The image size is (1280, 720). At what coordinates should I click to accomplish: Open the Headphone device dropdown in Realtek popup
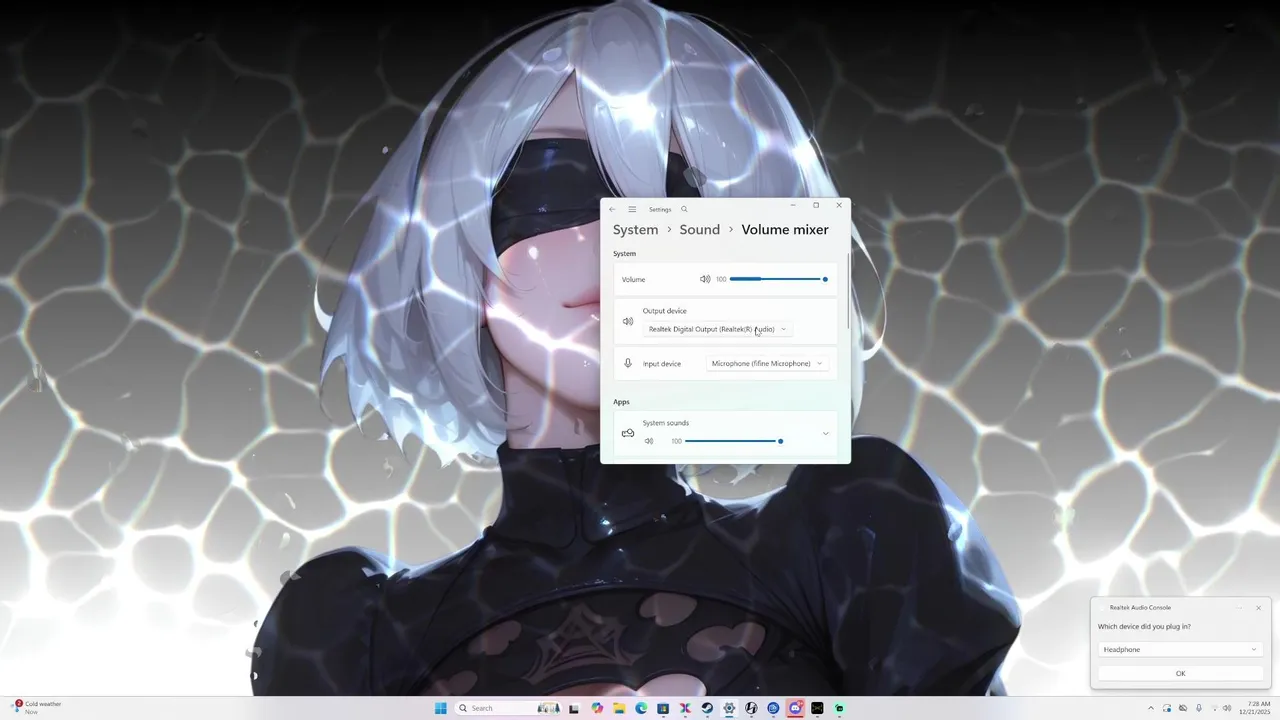click(1180, 649)
